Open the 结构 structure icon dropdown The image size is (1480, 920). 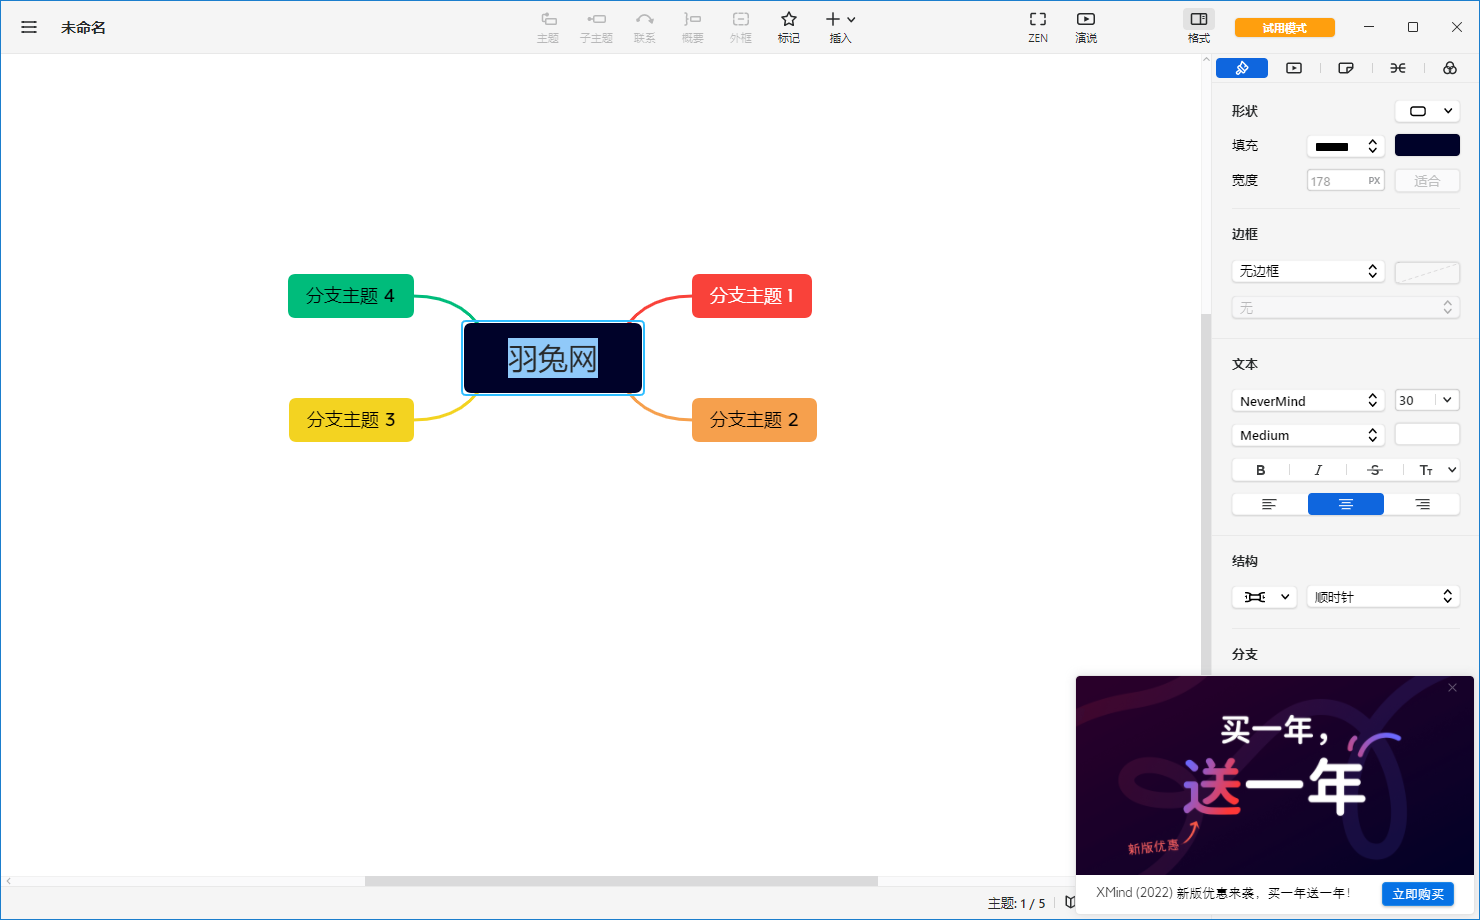pyautogui.click(x=1264, y=597)
